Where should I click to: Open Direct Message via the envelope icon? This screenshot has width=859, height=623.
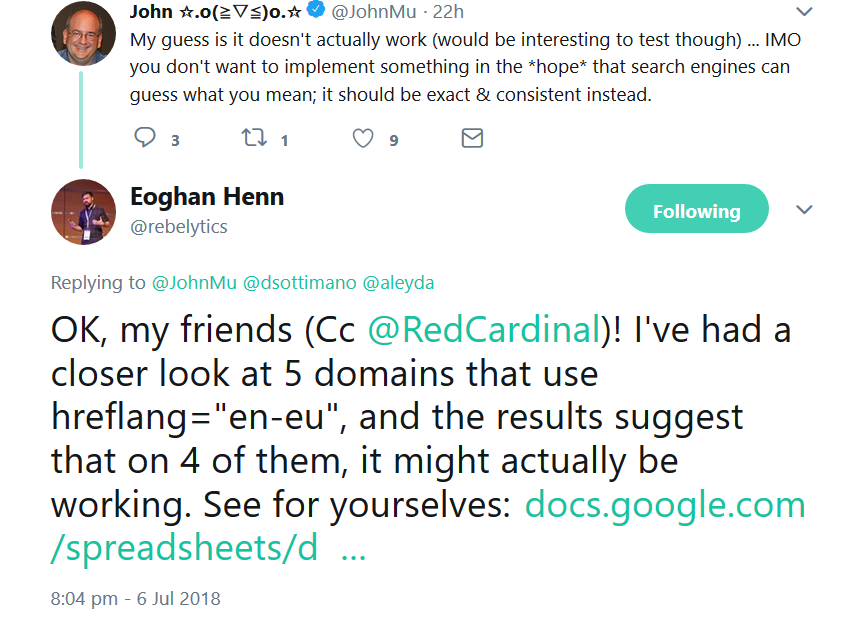tap(471, 138)
